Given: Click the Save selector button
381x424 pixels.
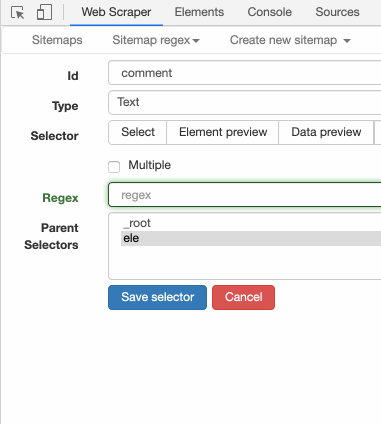Looking at the screenshot, I should coord(157,297).
